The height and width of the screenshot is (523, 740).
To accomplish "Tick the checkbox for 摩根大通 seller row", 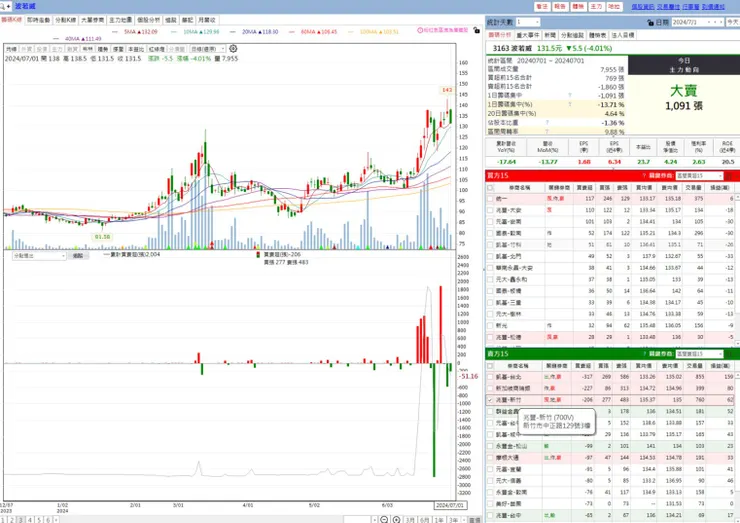I will pyautogui.click(x=490, y=457).
